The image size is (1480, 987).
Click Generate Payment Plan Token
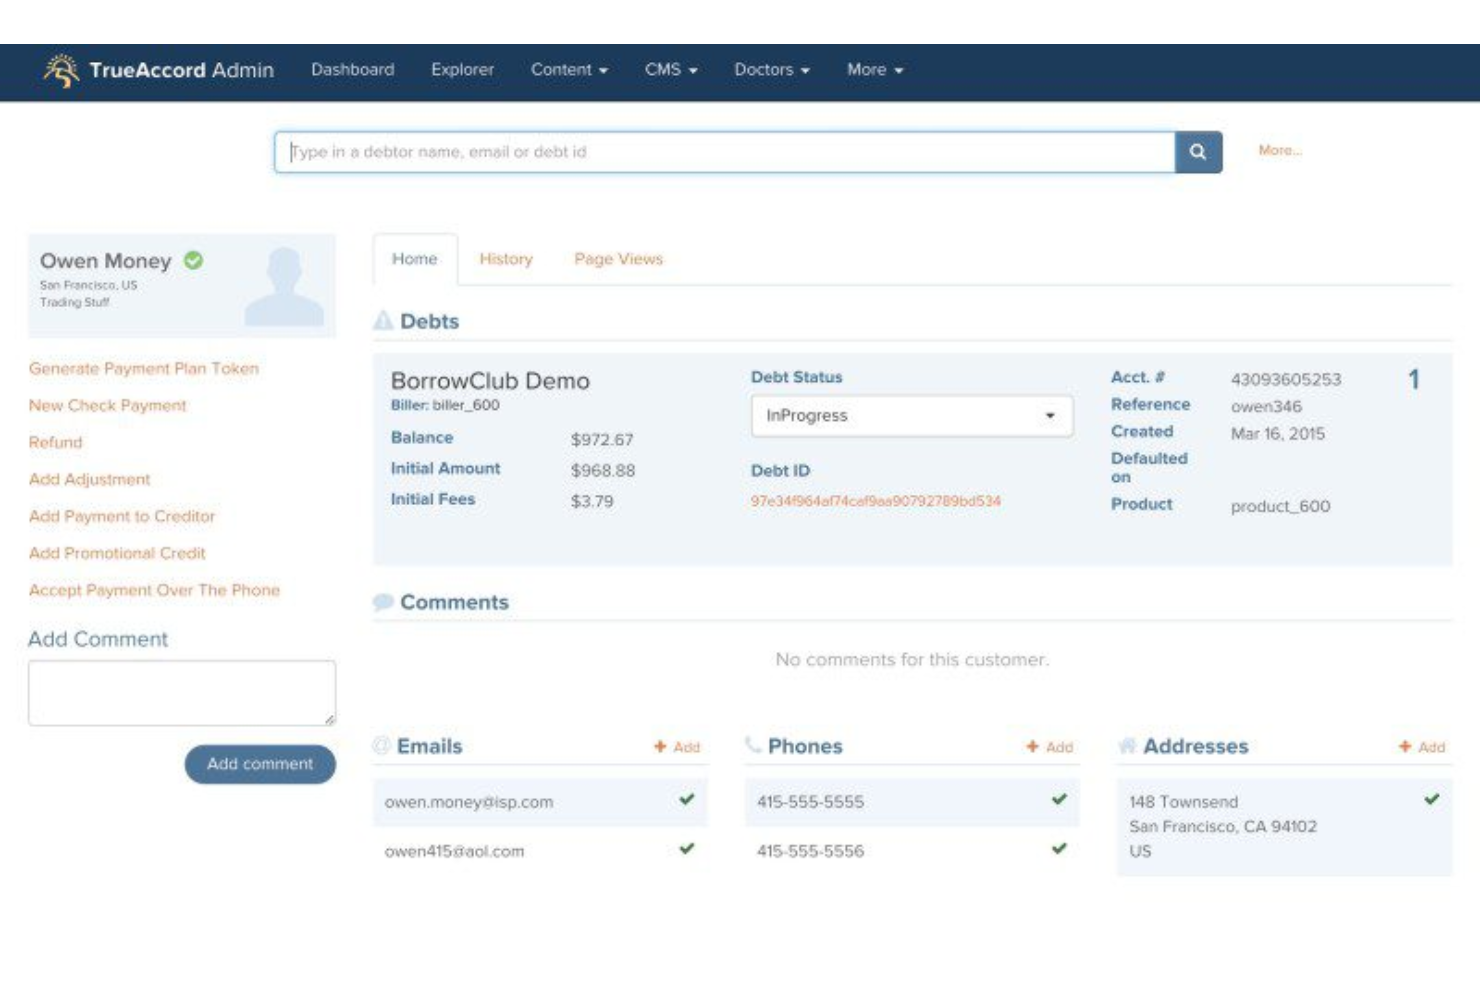click(144, 368)
